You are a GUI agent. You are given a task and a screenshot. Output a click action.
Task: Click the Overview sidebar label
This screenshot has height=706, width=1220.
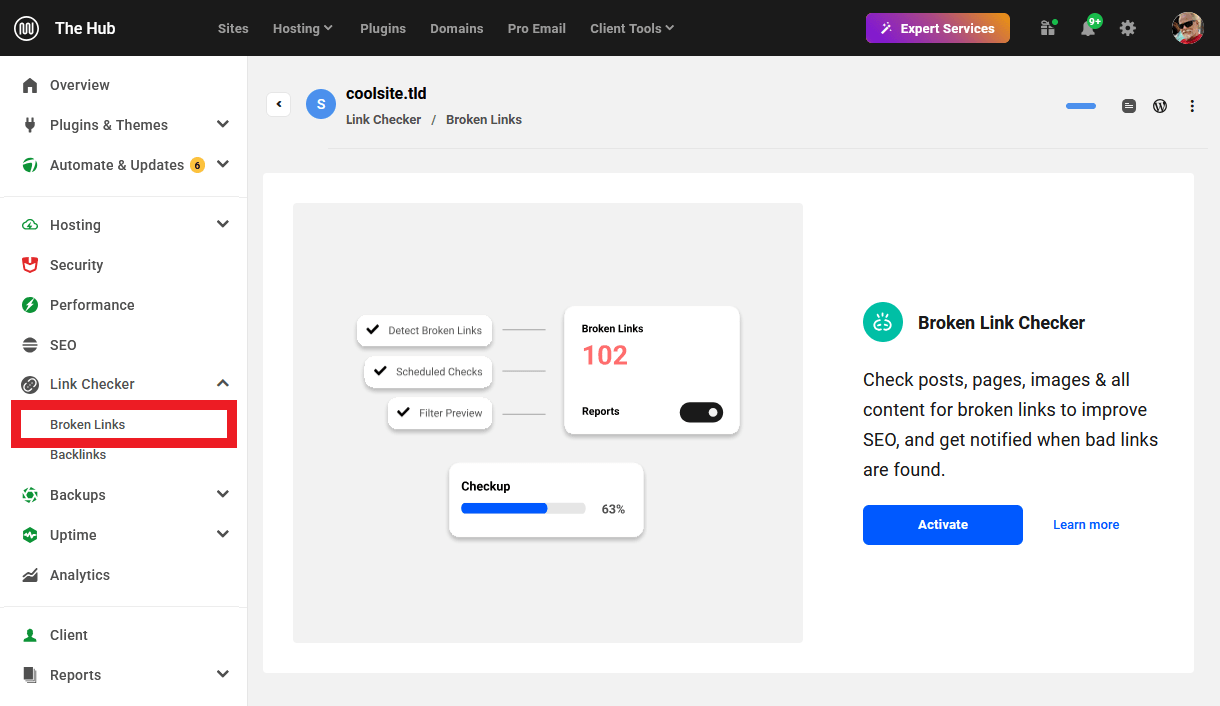coord(80,85)
